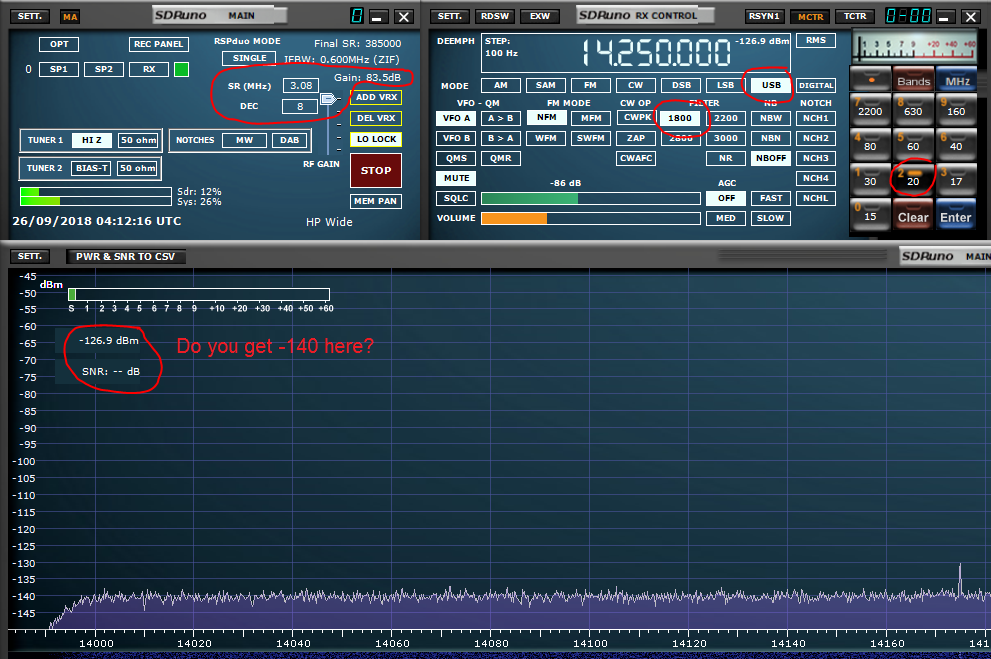Select the 15 meter band key
Screen dimensions: 991x659
(x=870, y=214)
